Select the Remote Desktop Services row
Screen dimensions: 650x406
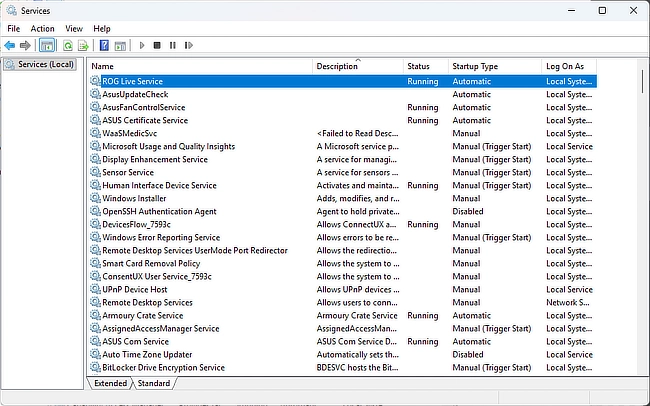343,302
